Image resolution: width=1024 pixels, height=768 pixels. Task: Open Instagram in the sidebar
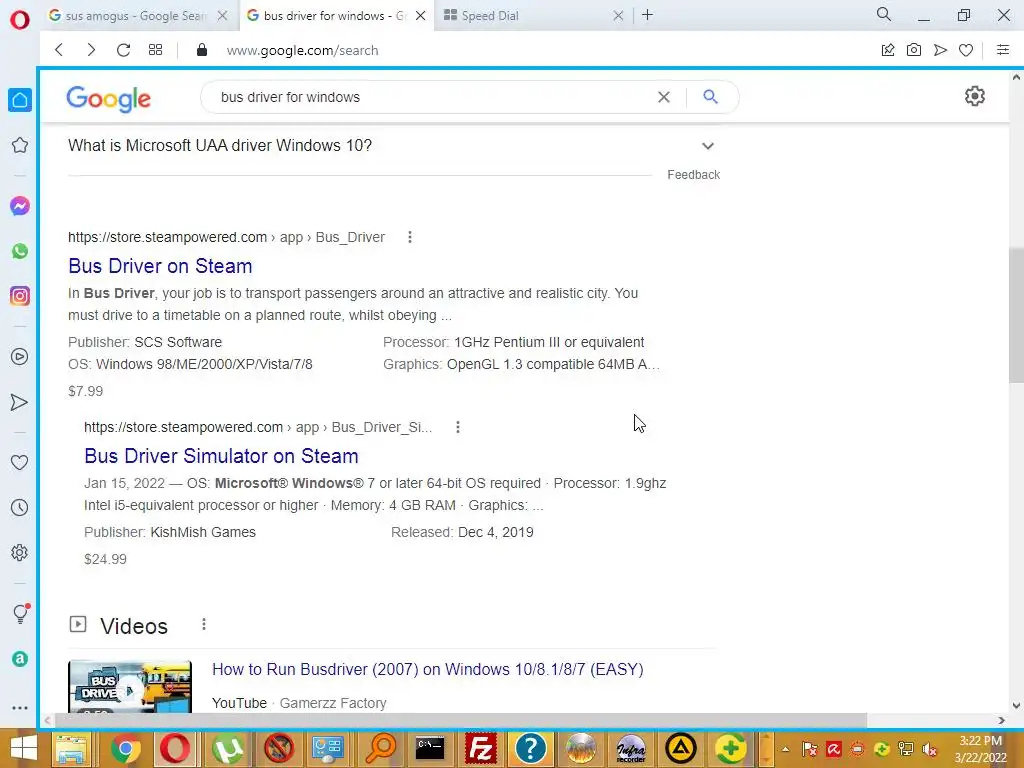[20, 296]
